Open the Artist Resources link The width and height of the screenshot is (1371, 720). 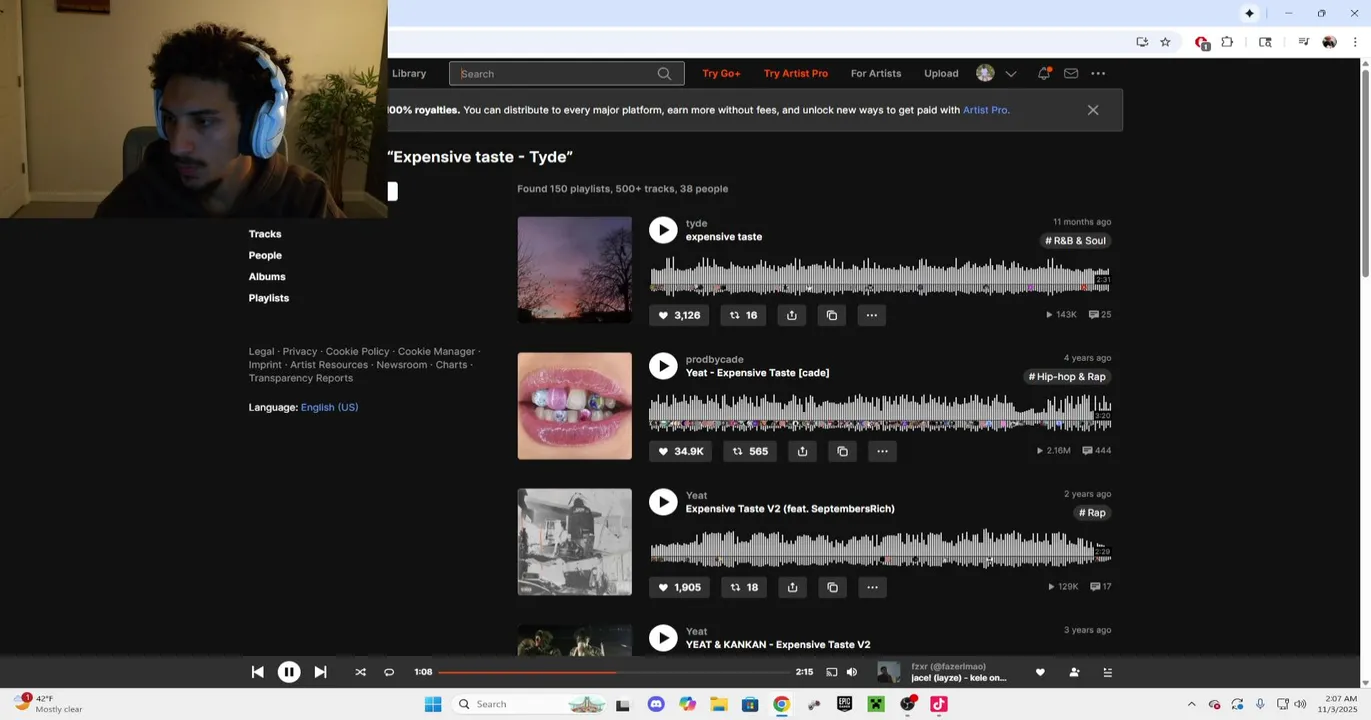pos(329,365)
